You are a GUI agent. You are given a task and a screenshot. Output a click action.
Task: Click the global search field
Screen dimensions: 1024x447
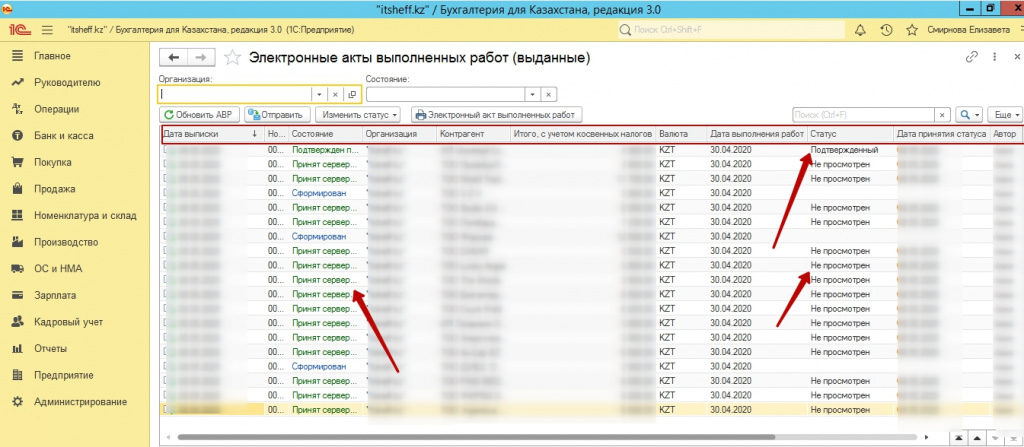730,30
